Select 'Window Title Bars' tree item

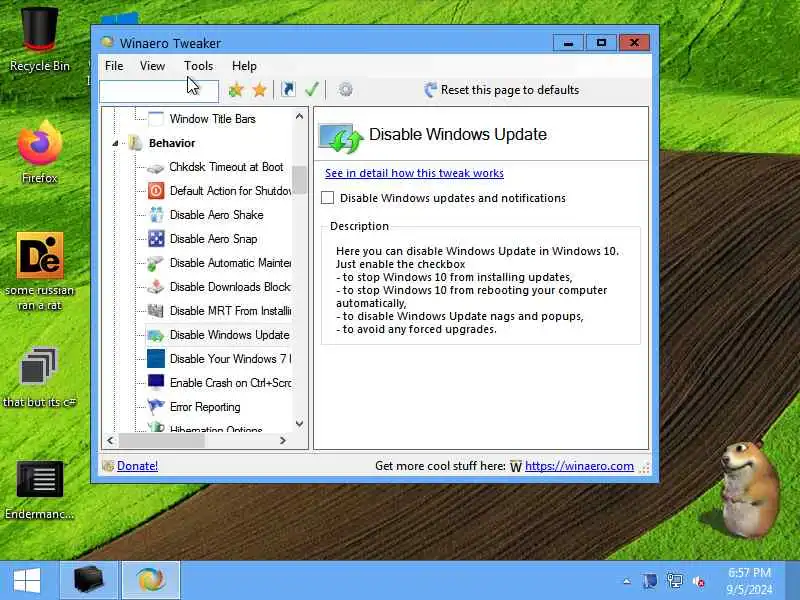(x=212, y=119)
